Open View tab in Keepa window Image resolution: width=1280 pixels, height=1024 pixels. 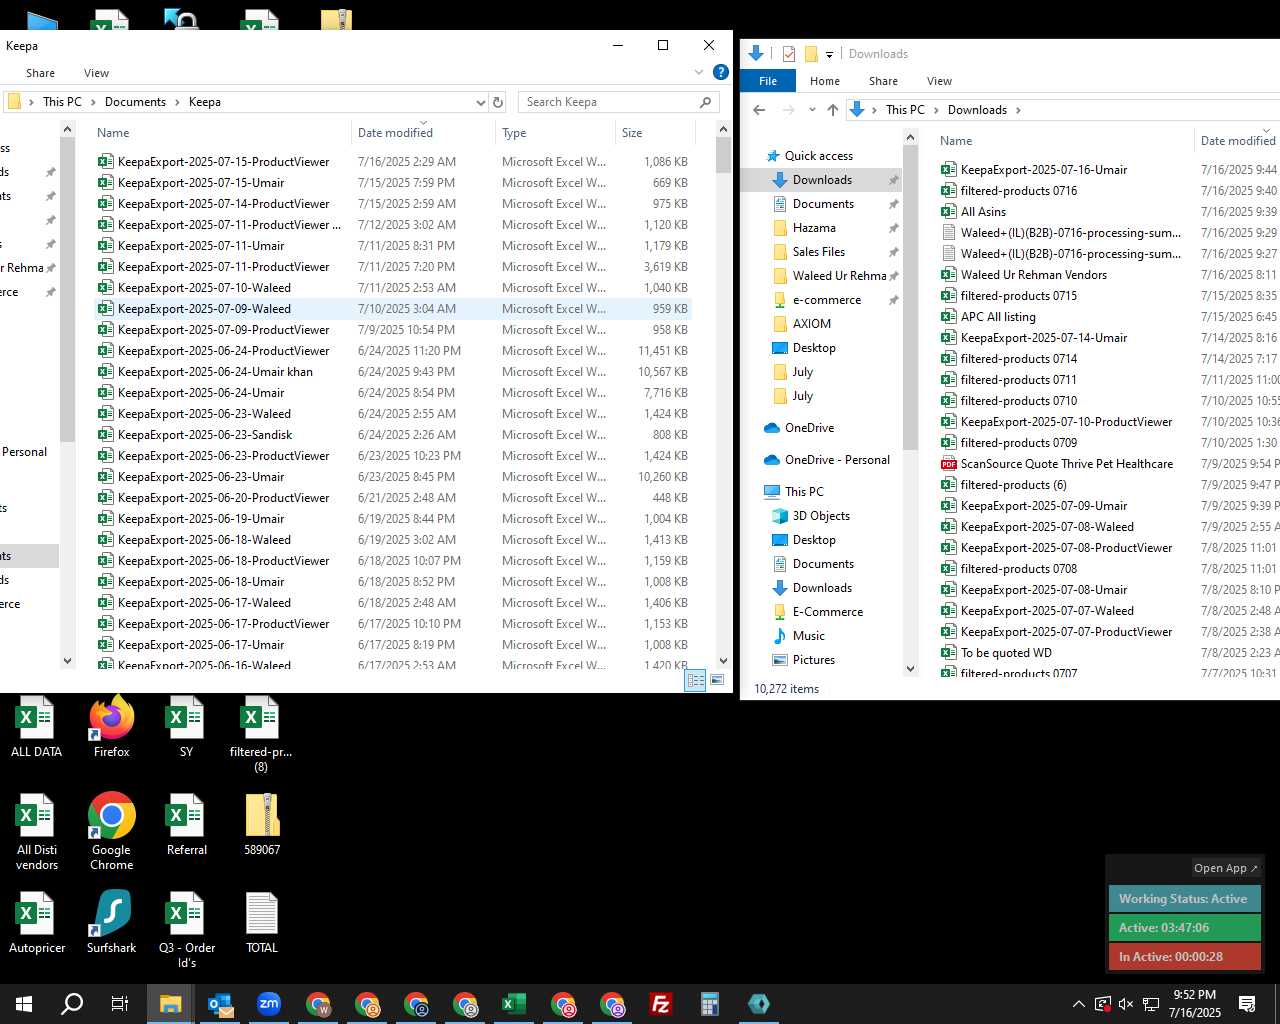96,73
